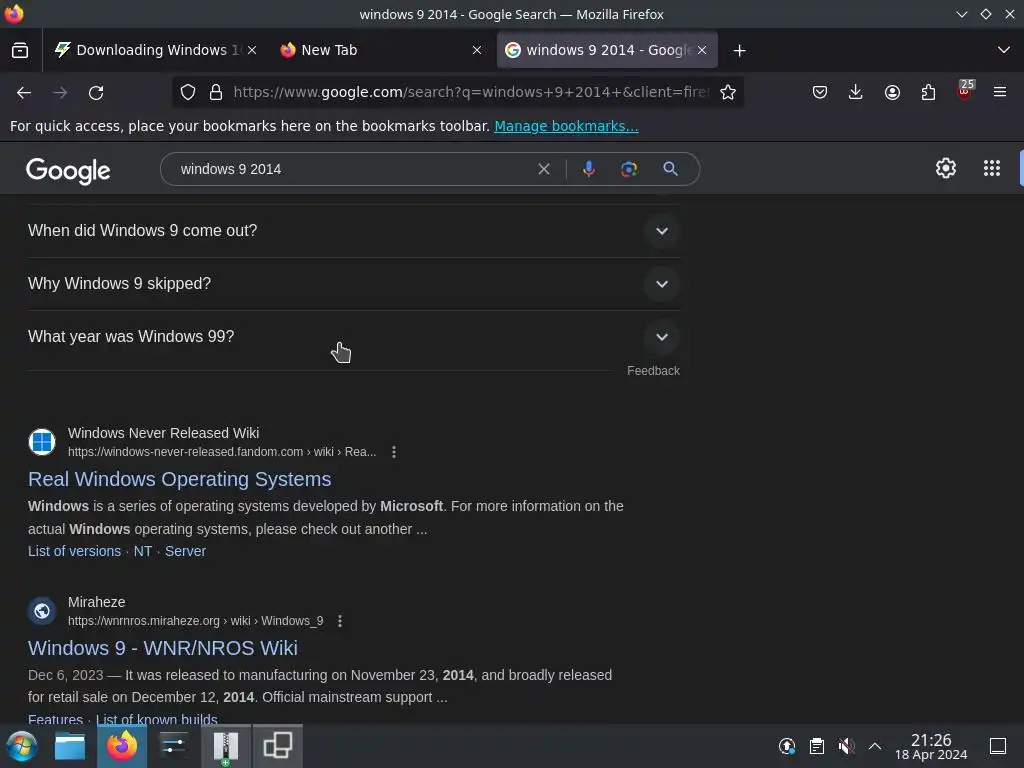
Task: Open Windows 9 - WNR/NROS Wiki result
Action: click(163, 648)
